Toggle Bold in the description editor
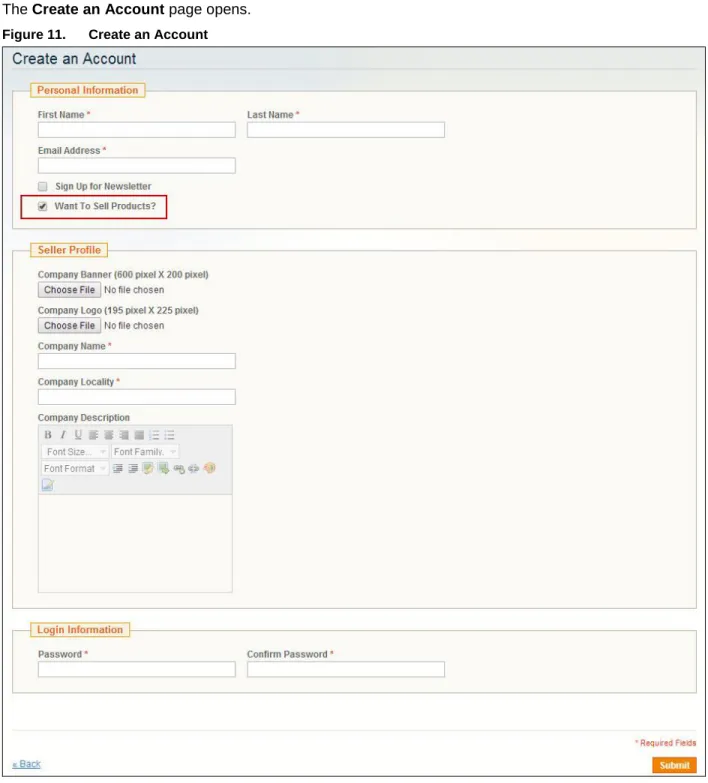 (x=48, y=435)
